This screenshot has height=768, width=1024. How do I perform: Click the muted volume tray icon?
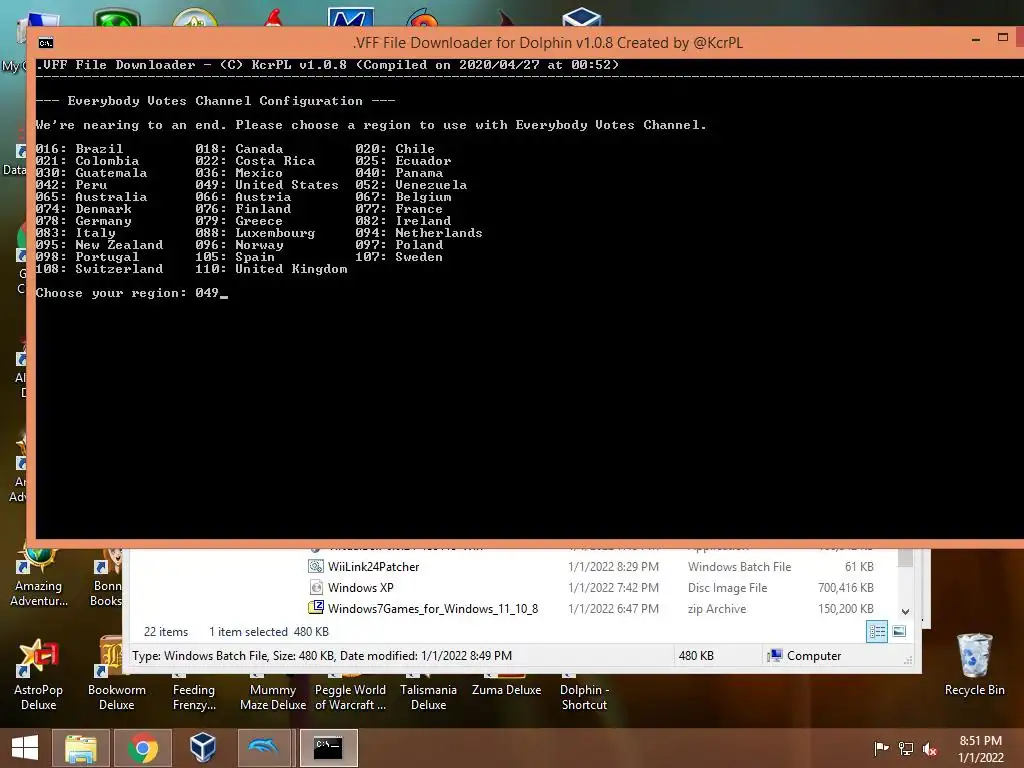click(930, 748)
